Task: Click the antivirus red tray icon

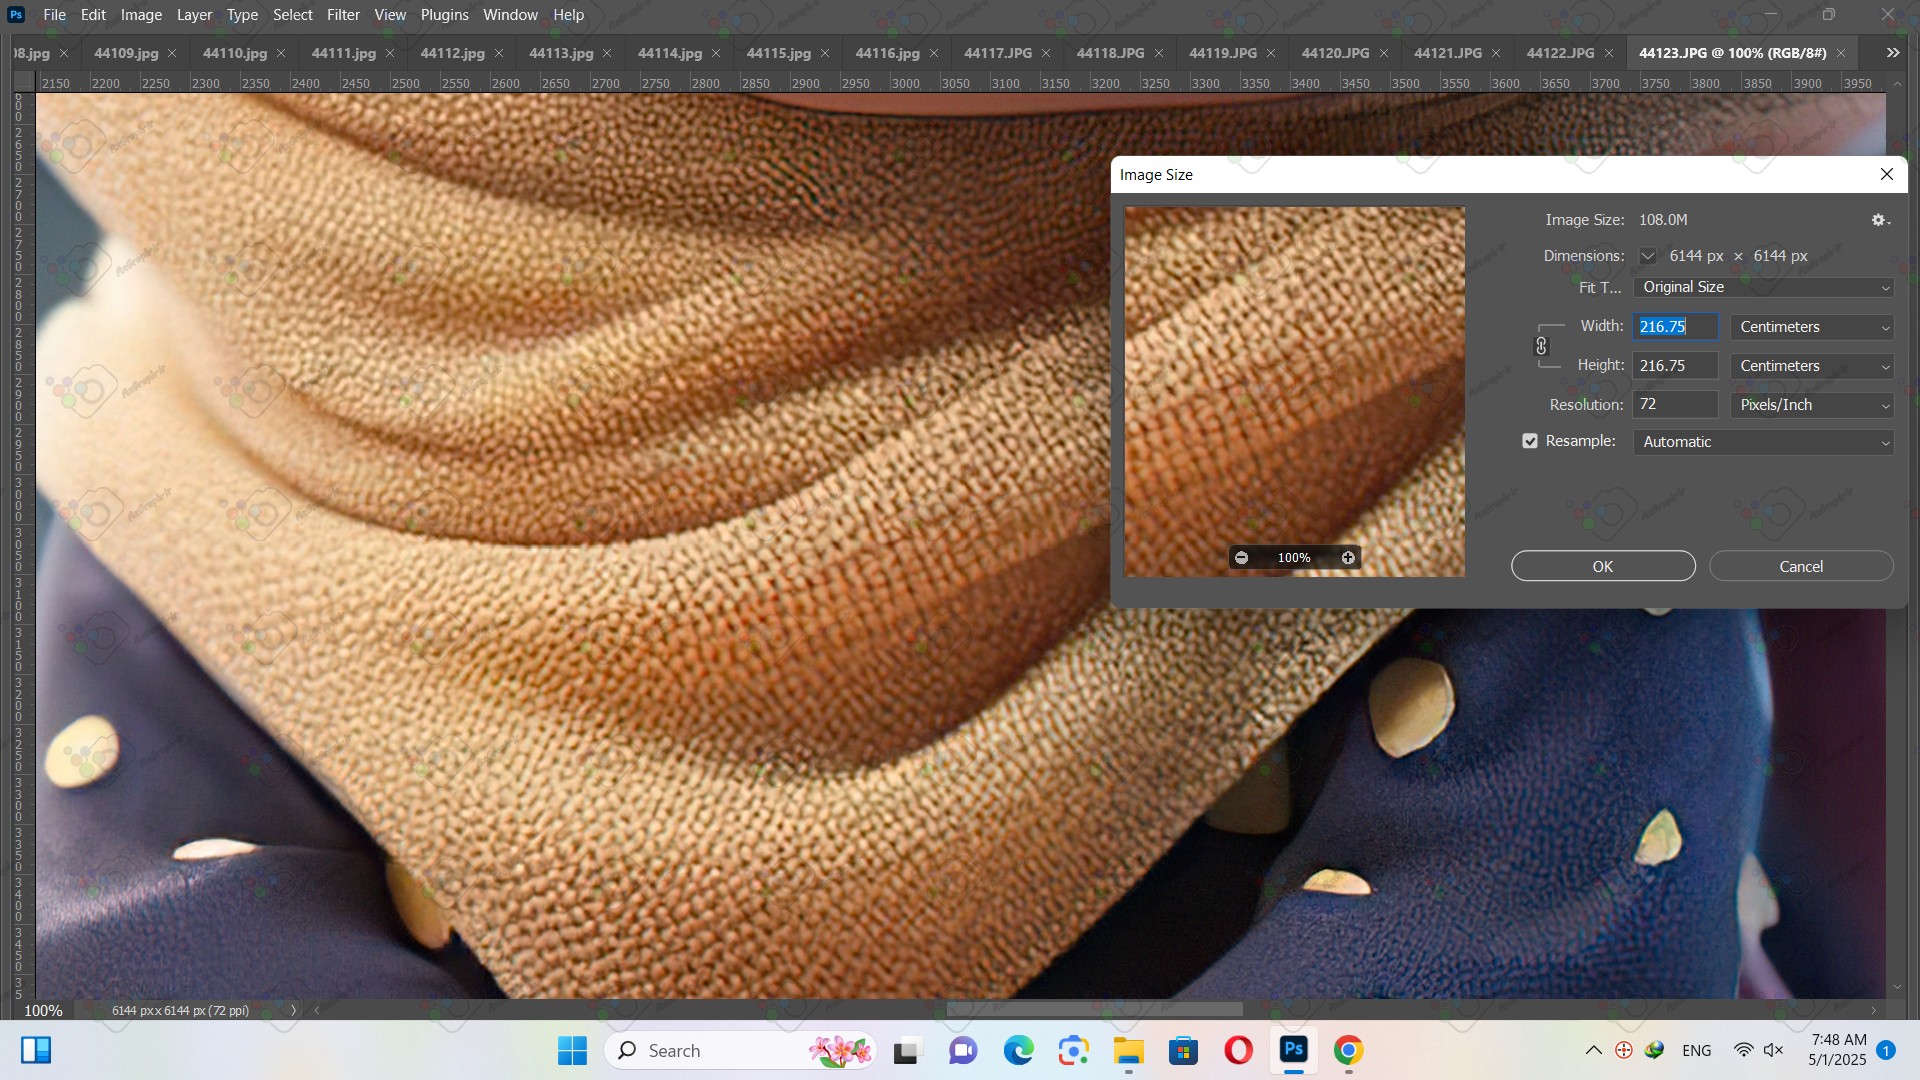Action: click(x=1624, y=1050)
